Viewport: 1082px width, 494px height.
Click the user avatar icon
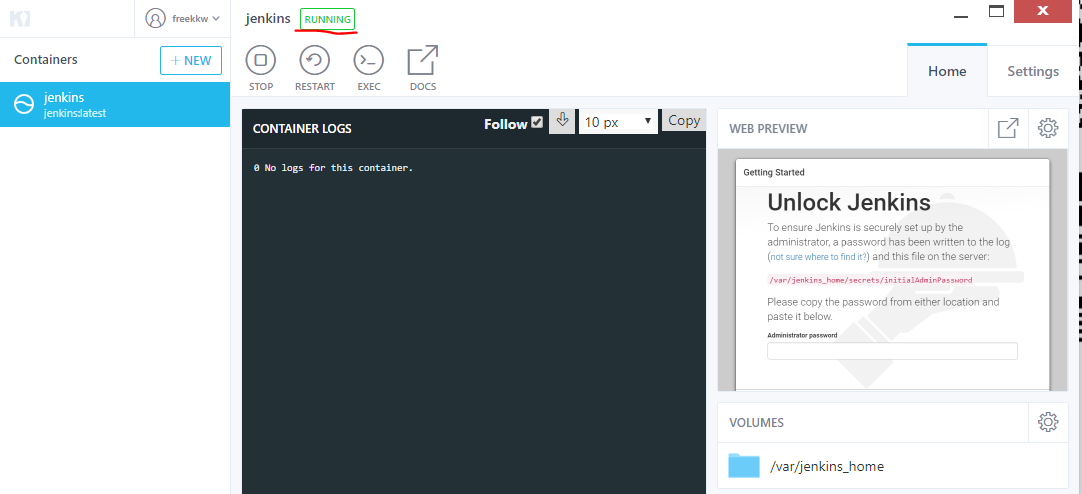pos(155,19)
